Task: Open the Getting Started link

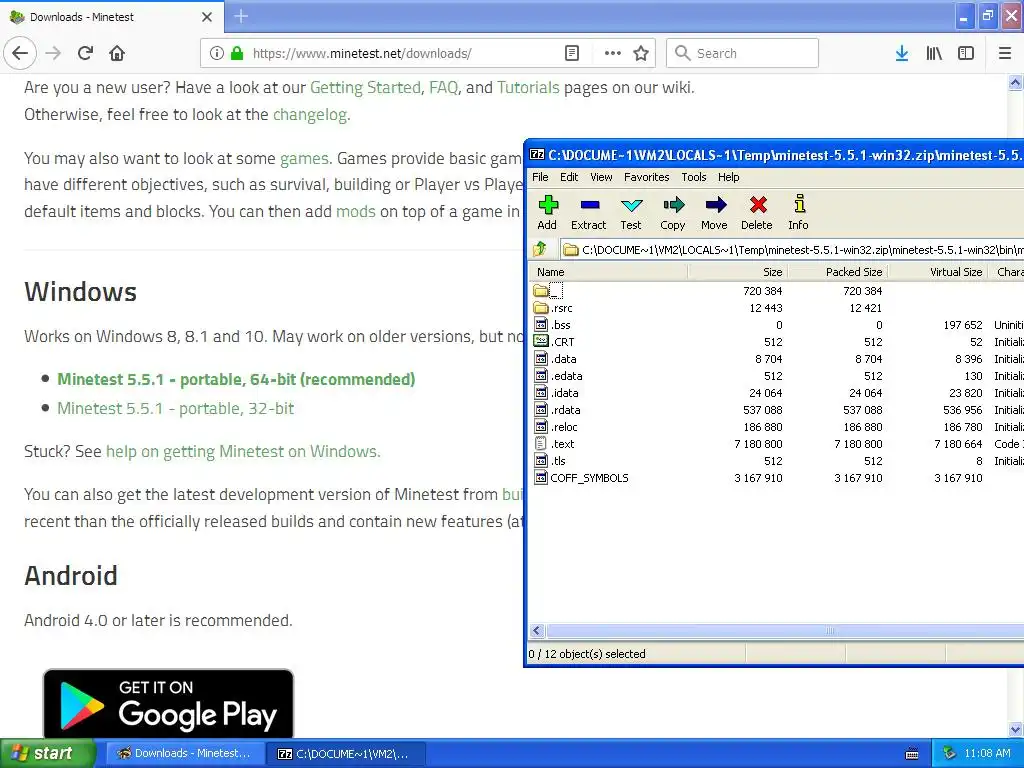Action: (x=365, y=88)
